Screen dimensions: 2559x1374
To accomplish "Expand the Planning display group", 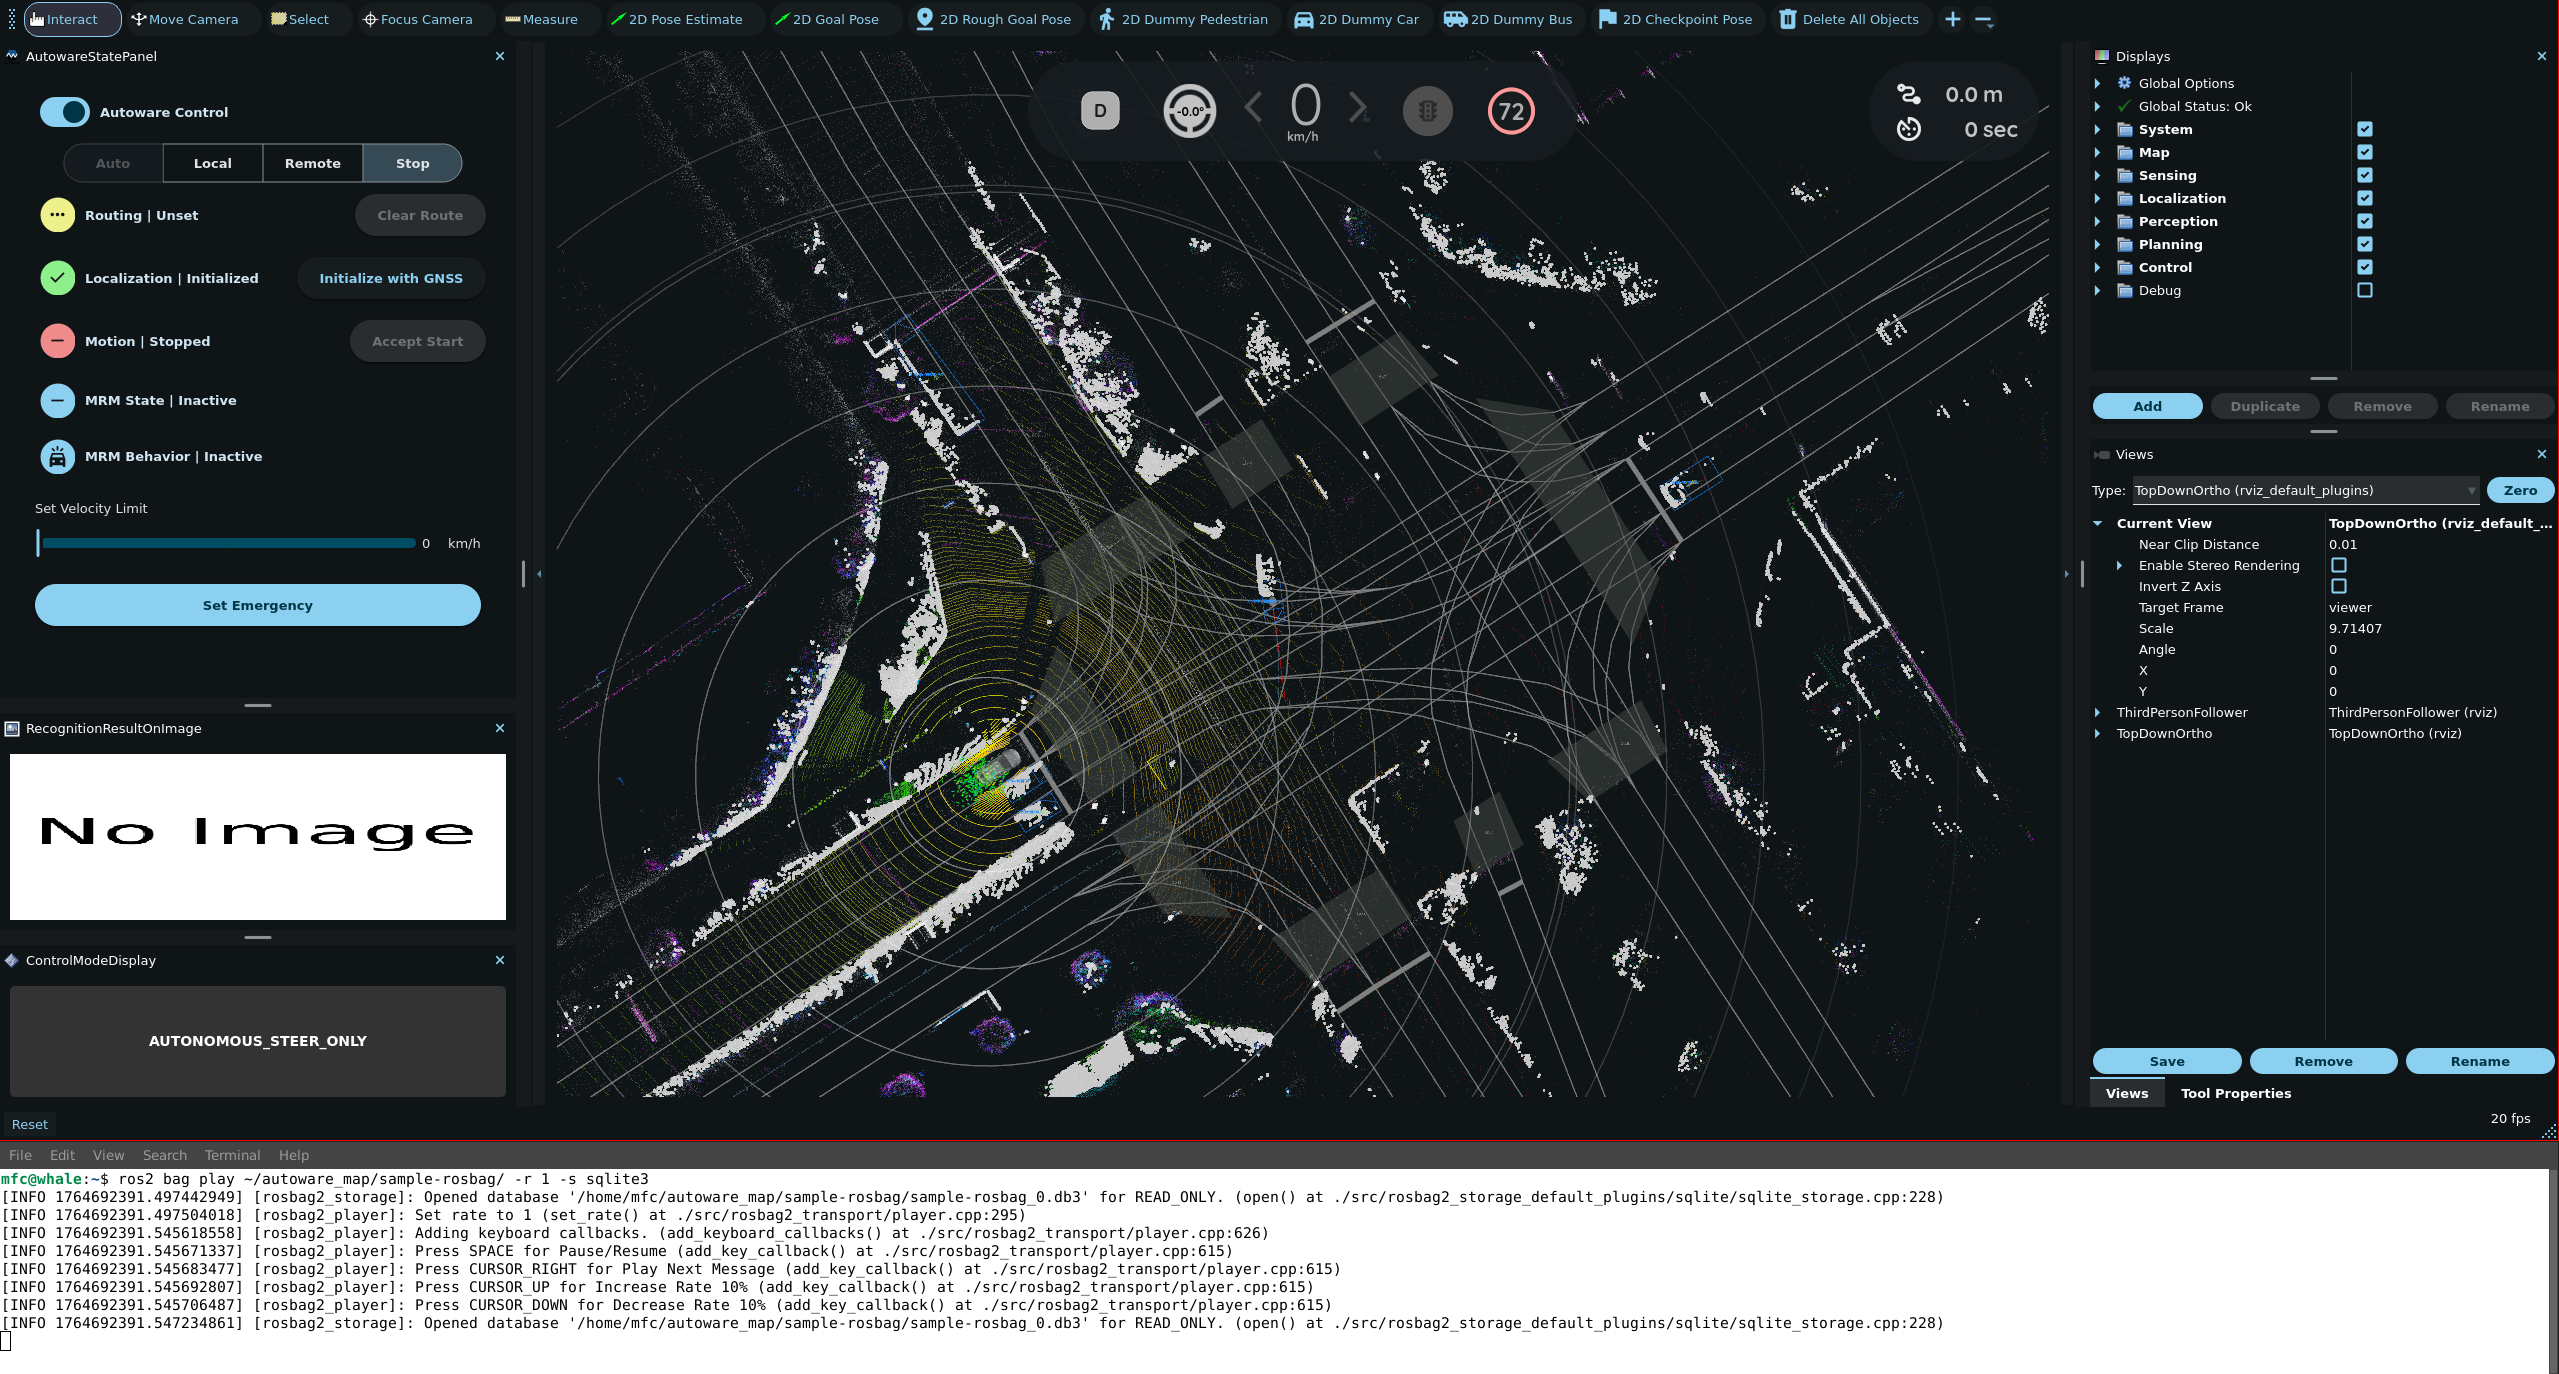I will tap(2098, 244).
